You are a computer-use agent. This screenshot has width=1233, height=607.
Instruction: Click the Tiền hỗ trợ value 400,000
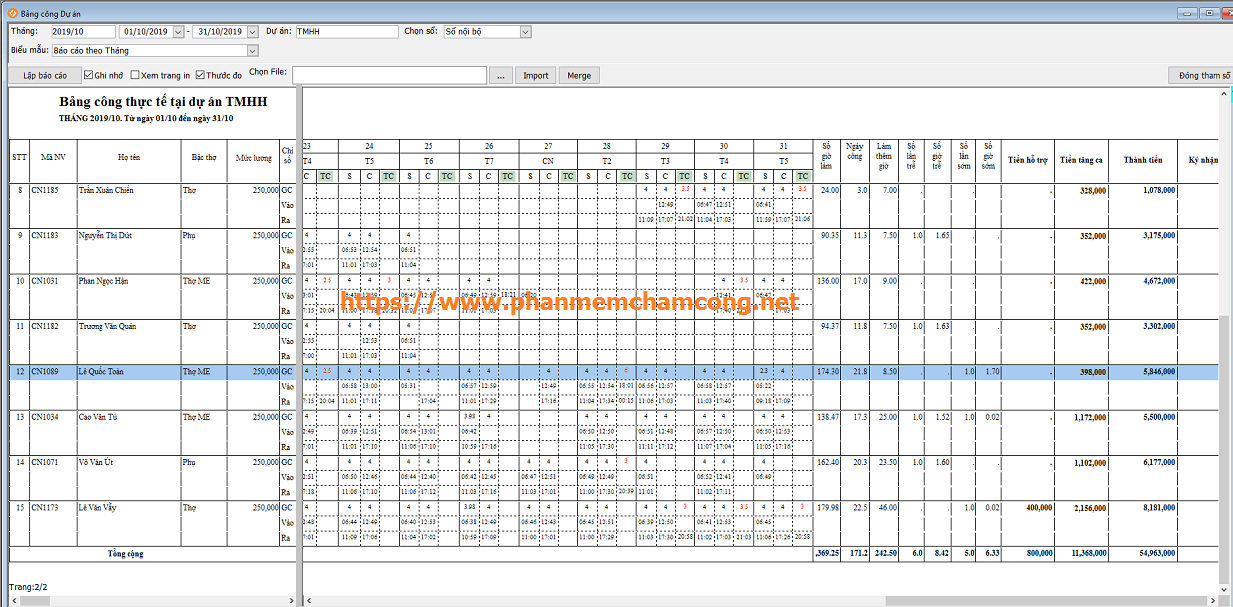tap(1039, 508)
